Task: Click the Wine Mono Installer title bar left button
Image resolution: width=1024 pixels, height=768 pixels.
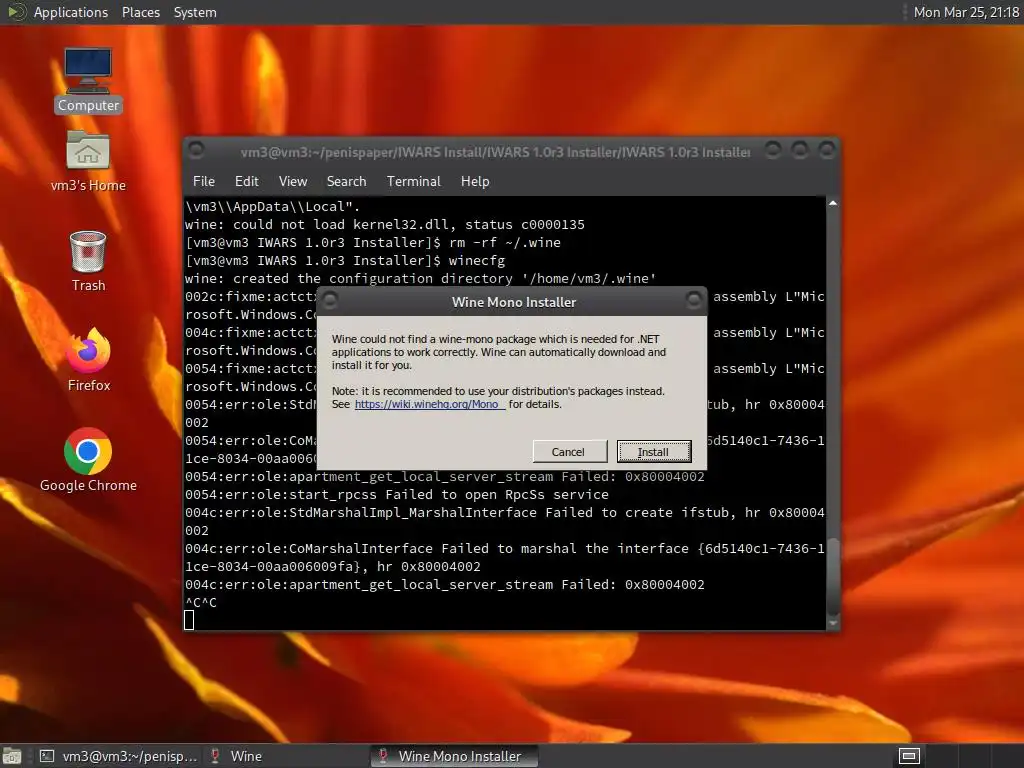Action: pos(330,300)
